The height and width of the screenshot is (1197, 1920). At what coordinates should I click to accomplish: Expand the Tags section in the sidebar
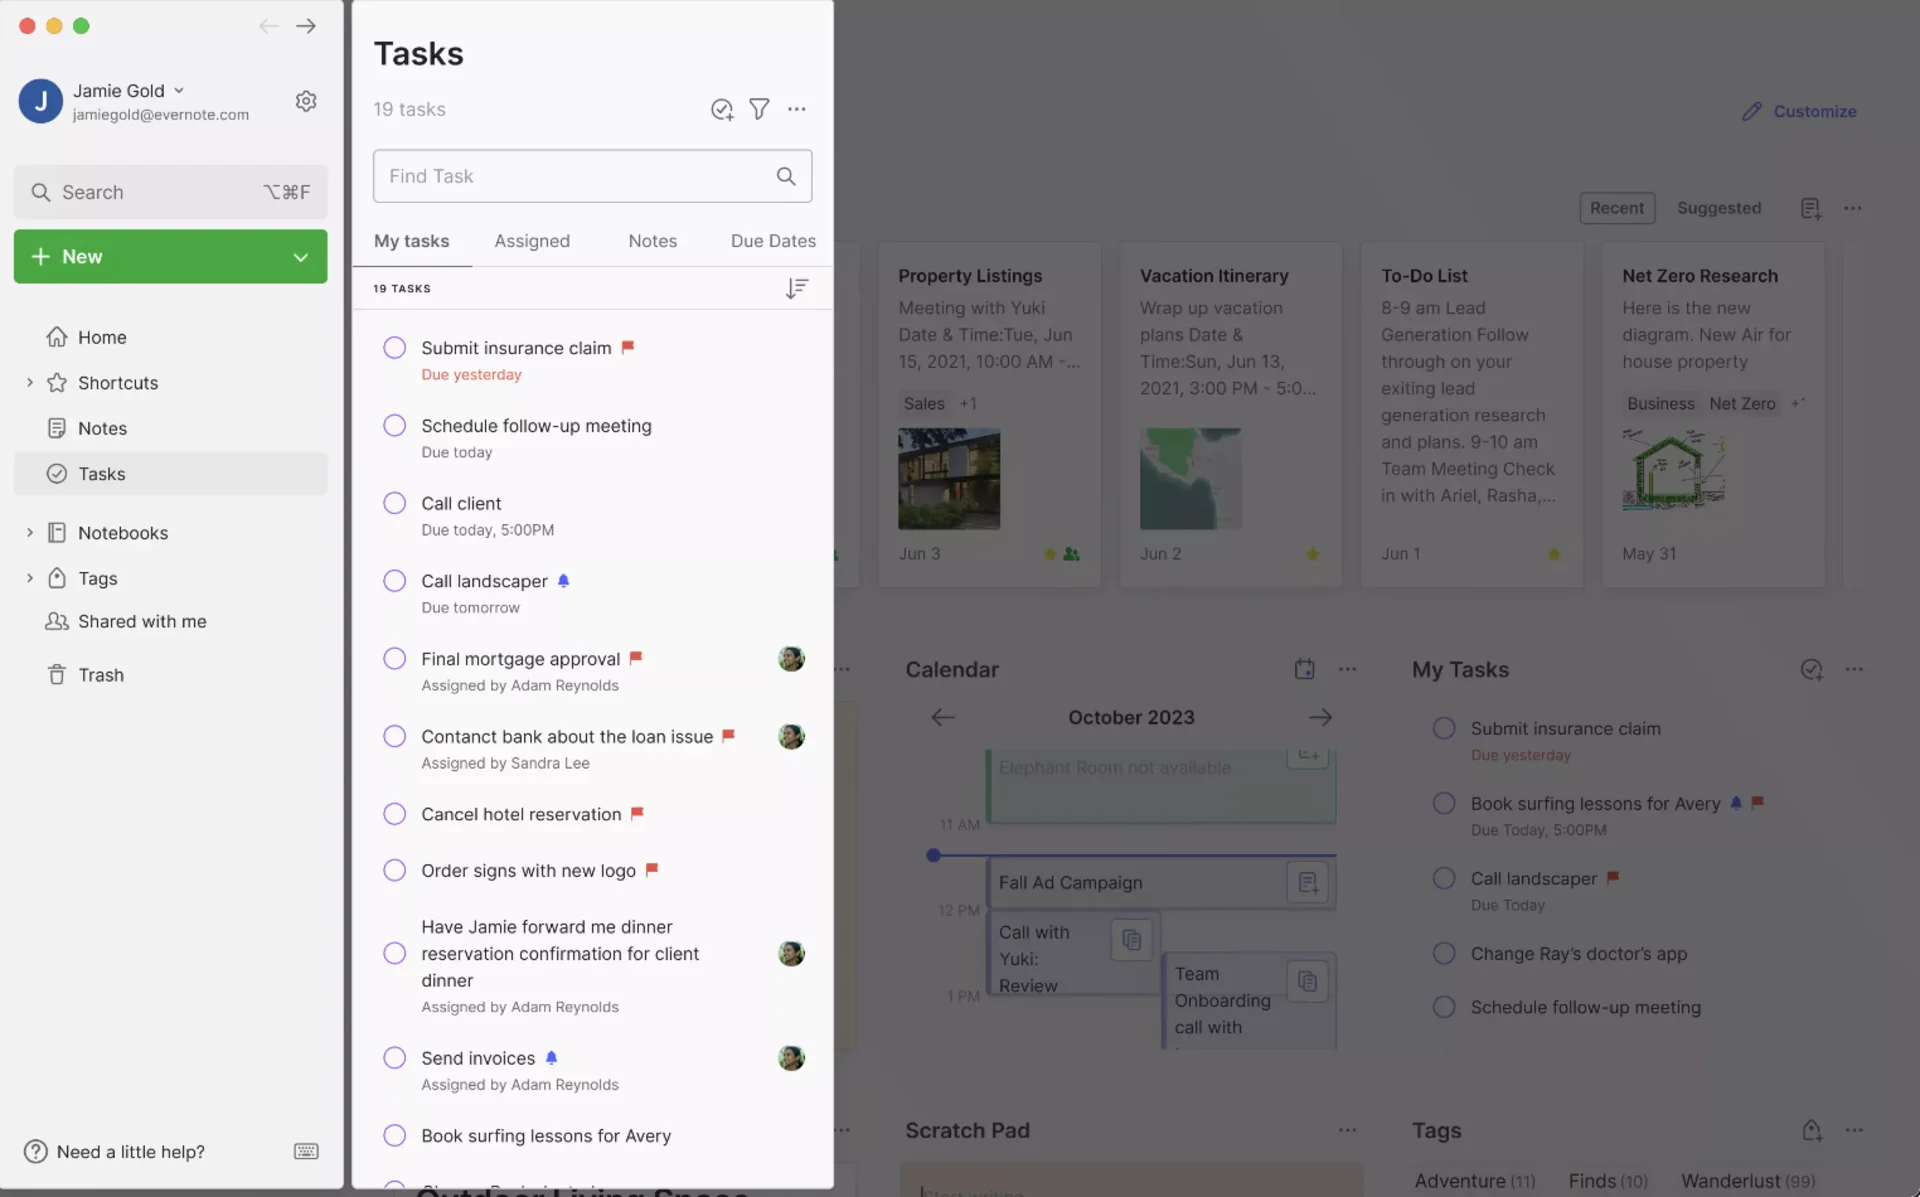[28, 578]
